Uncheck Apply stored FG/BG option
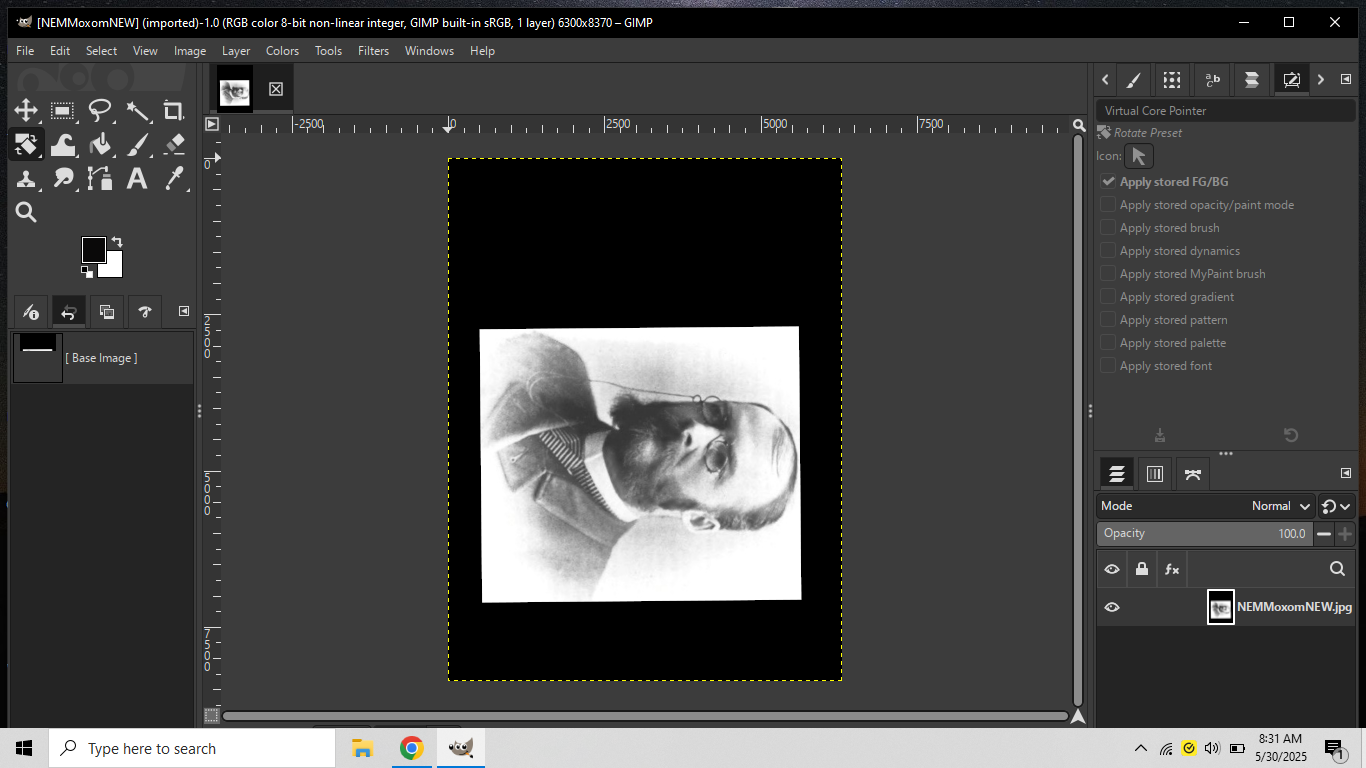This screenshot has height=768, width=1366. tap(1108, 182)
